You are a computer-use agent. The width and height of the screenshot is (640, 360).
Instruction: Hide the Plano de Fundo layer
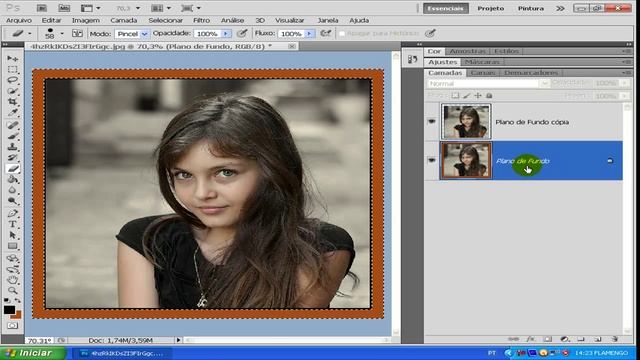click(431, 160)
